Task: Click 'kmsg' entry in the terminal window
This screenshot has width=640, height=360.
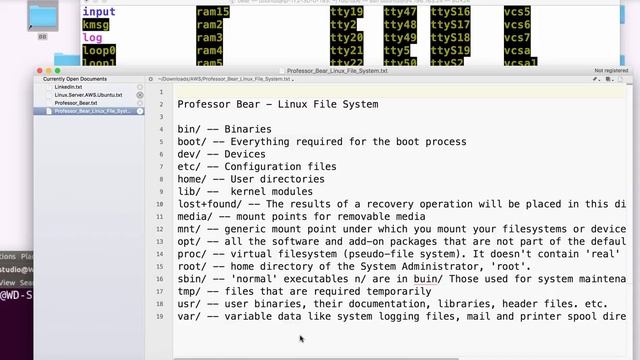Action: pos(96,25)
